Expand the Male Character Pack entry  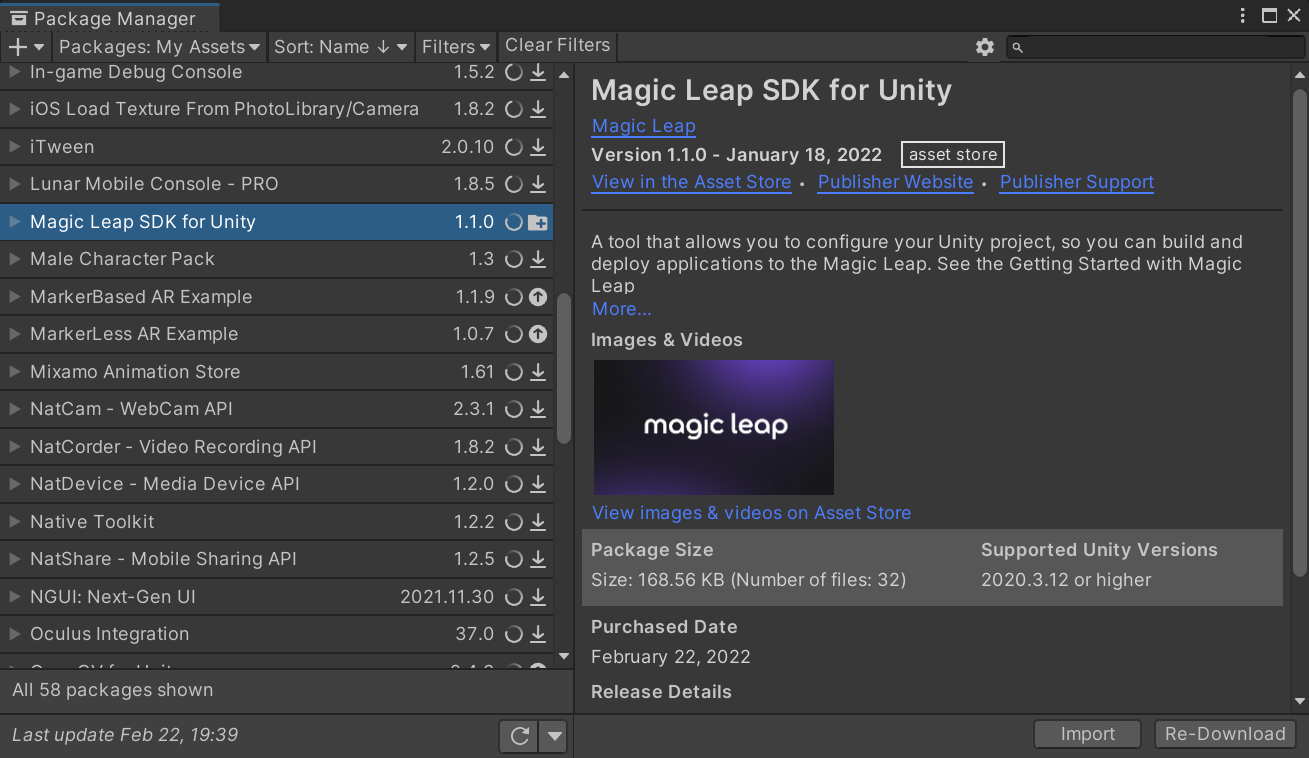coord(14,259)
